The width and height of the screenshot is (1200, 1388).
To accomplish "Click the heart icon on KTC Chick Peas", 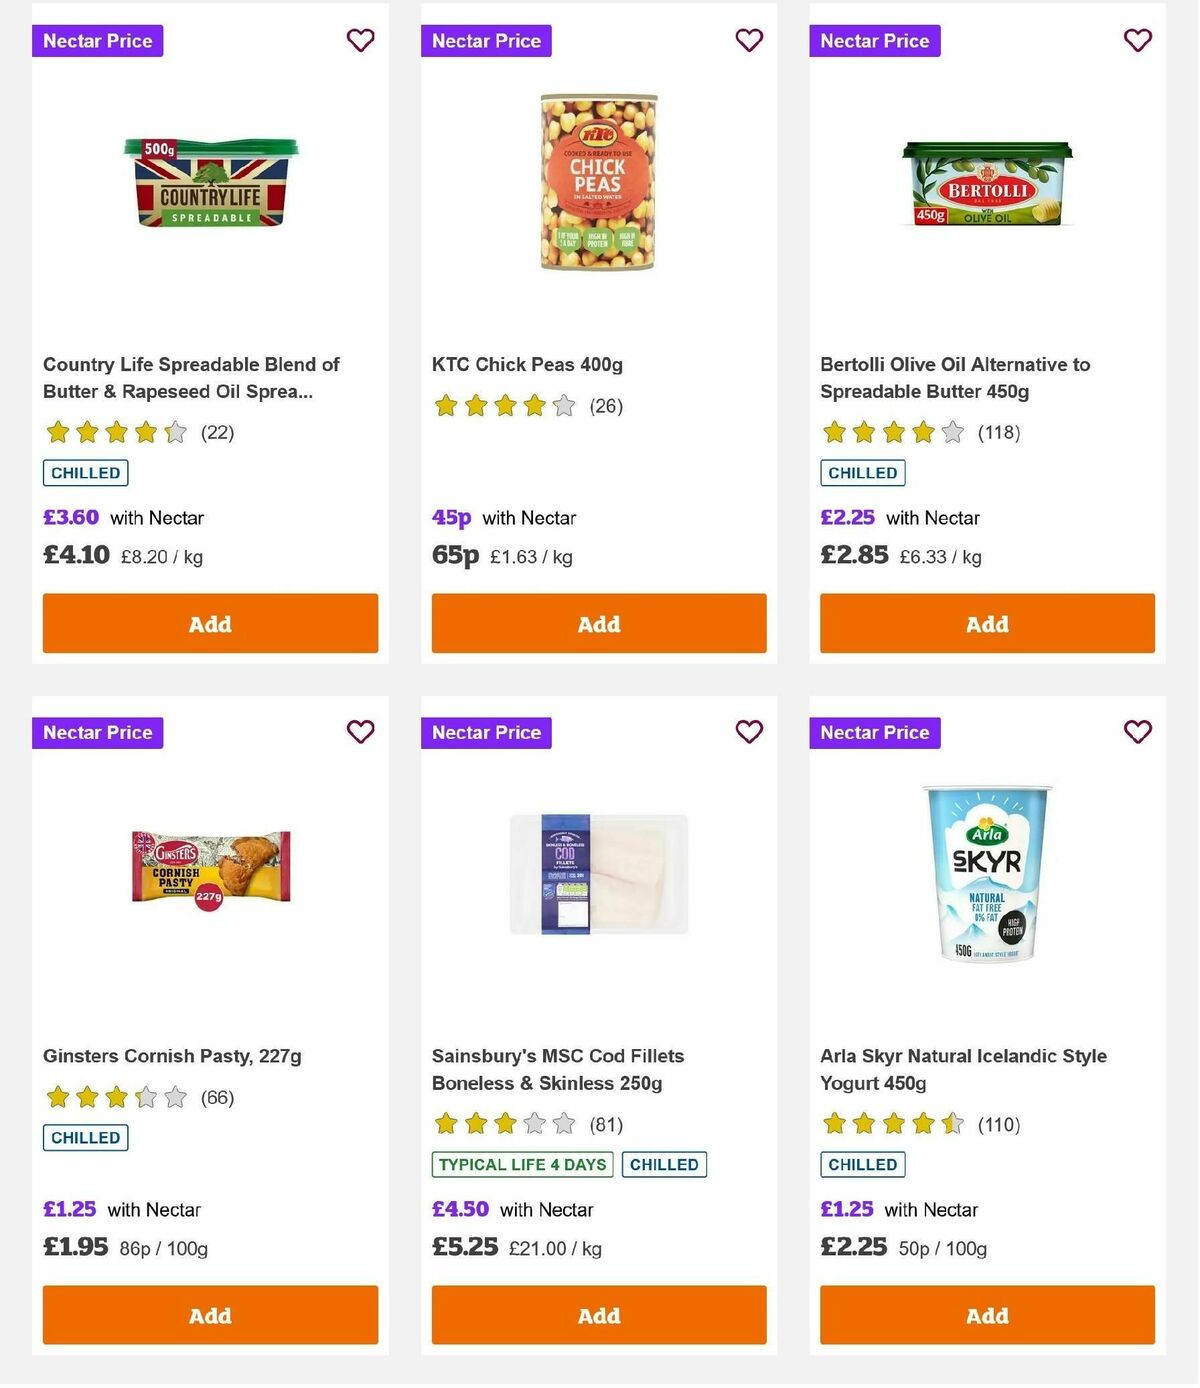I will point(748,40).
